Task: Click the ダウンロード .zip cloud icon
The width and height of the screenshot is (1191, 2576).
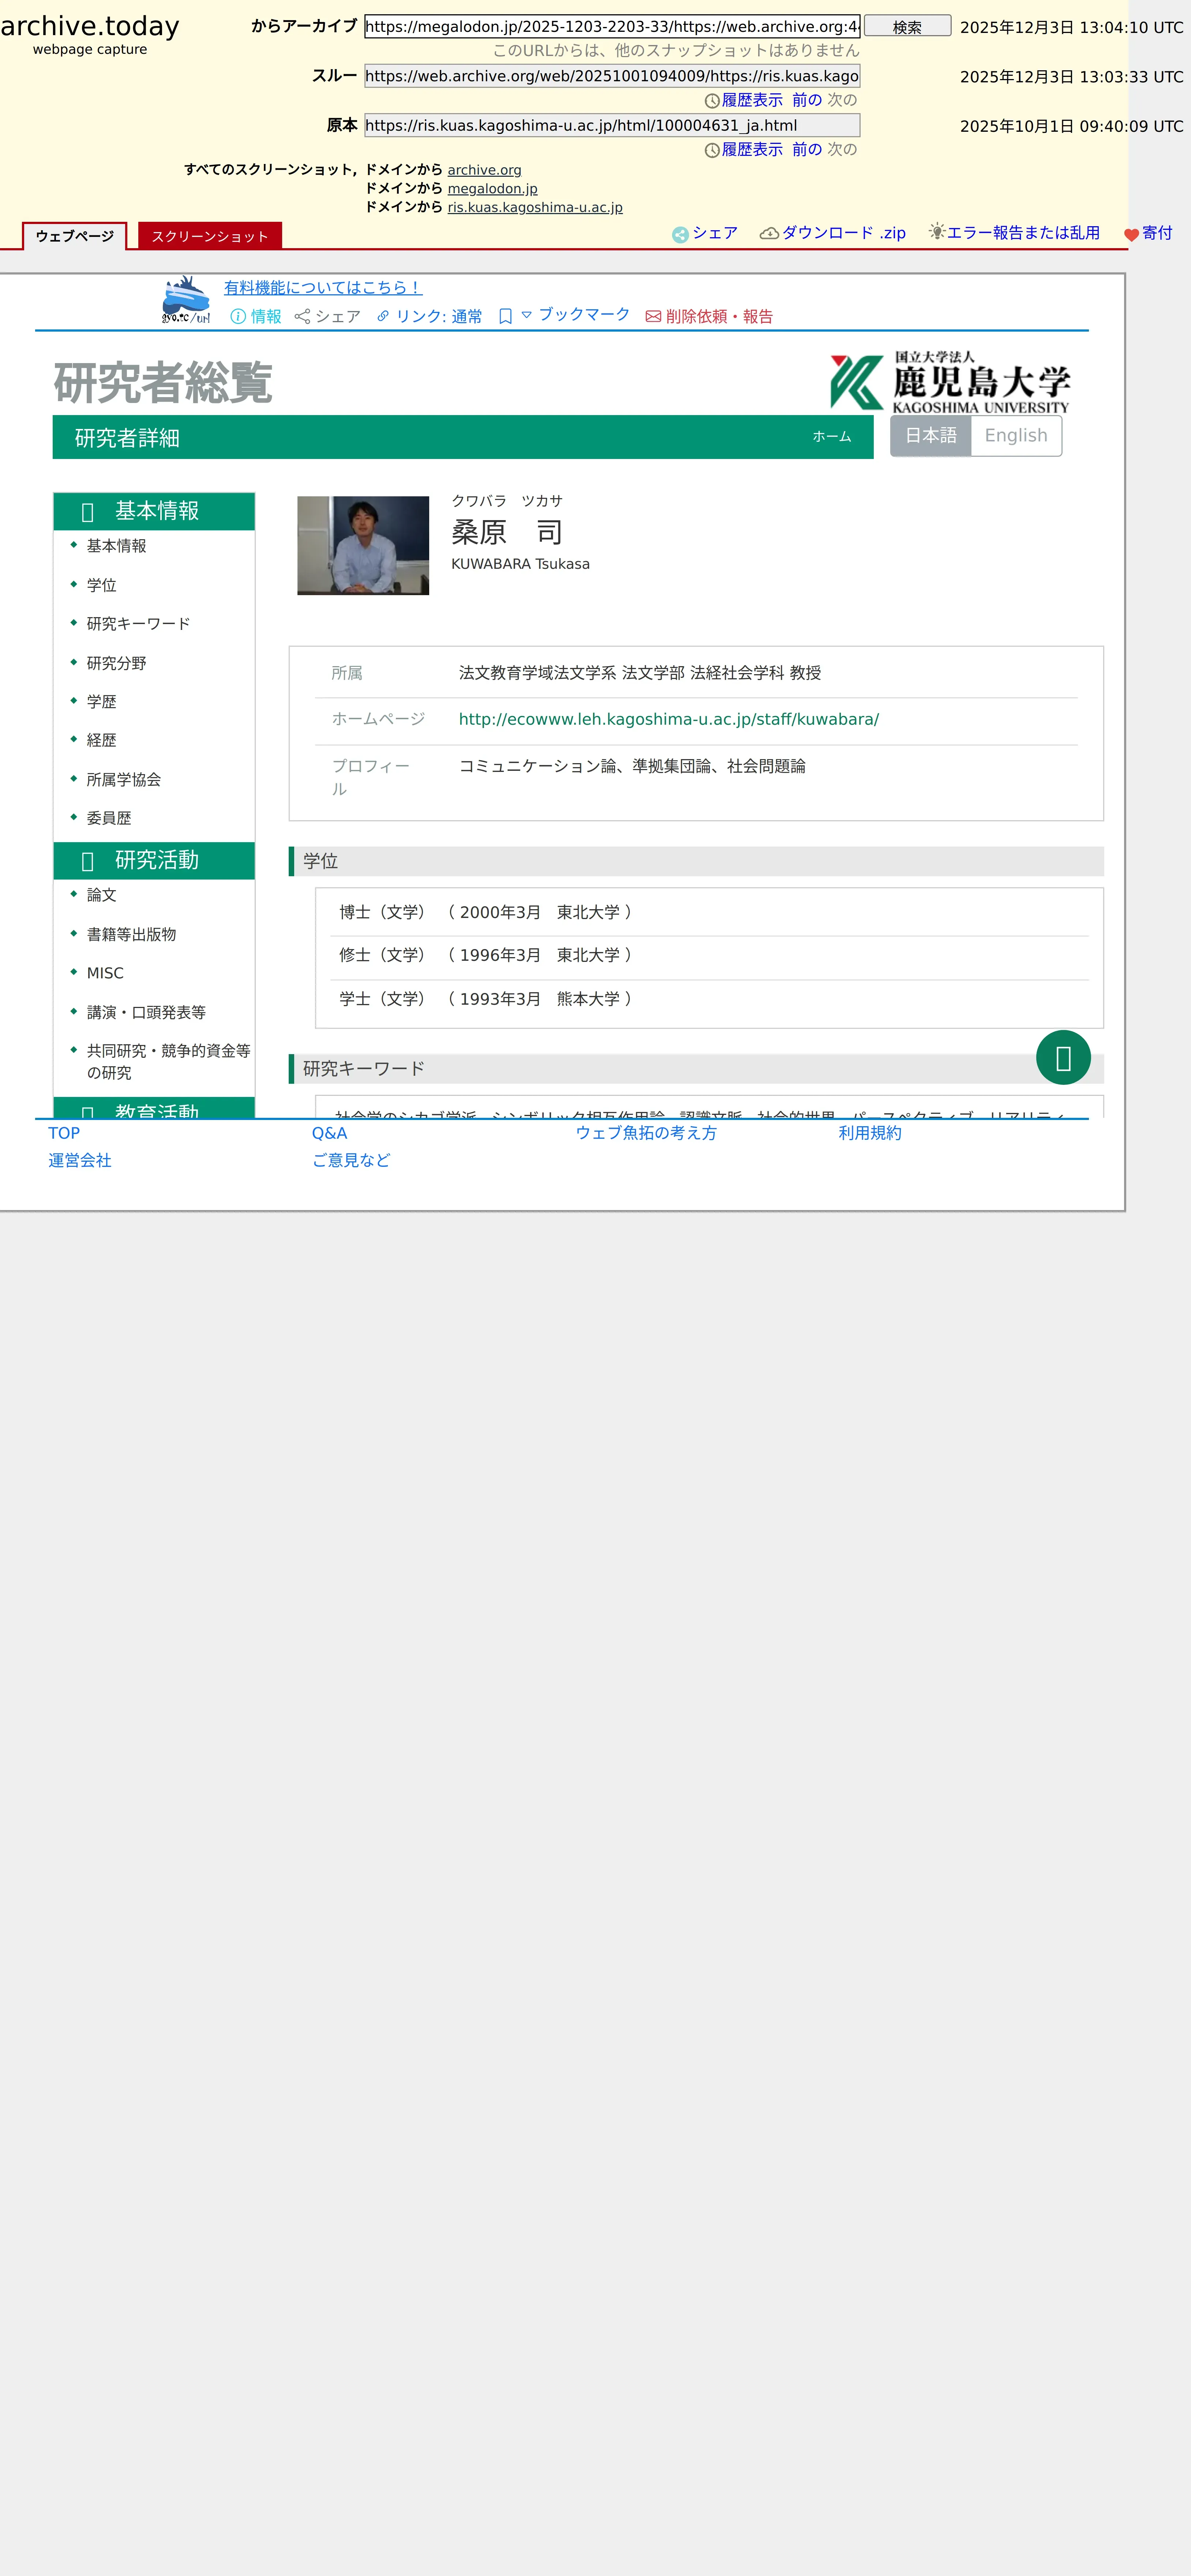Action: [769, 233]
